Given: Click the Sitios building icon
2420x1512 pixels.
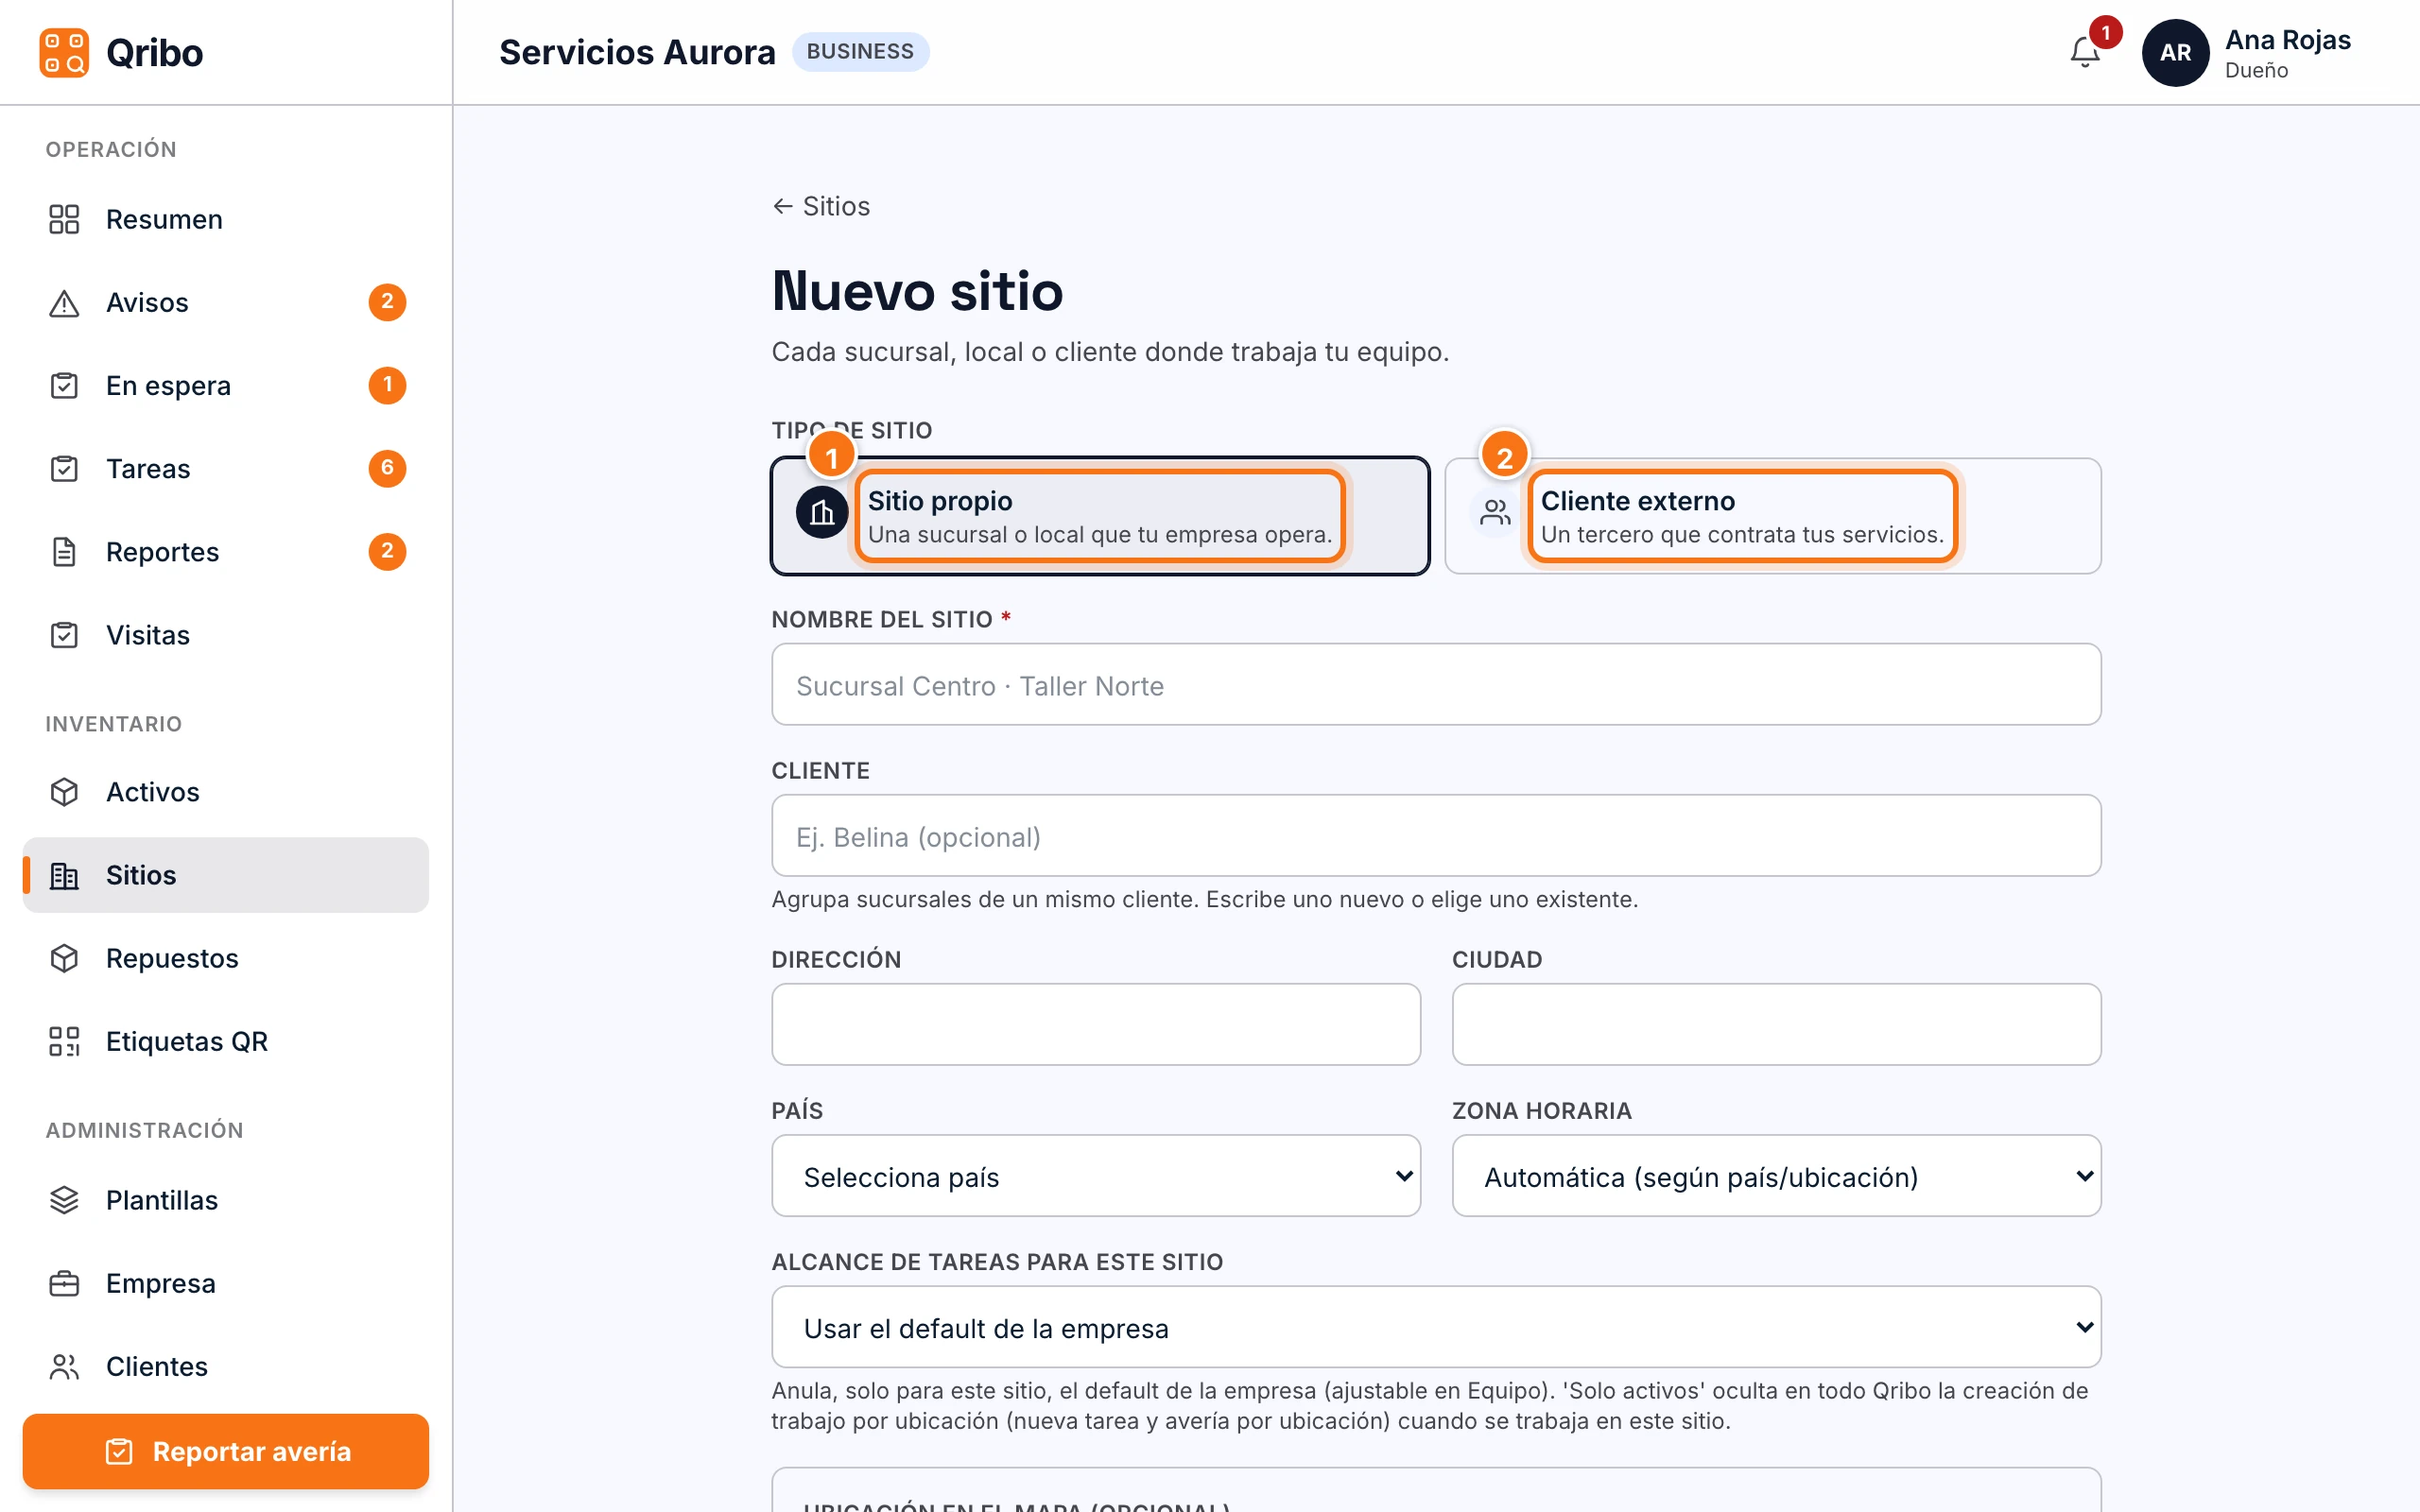Looking at the screenshot, I should click(x=64, y=875).
